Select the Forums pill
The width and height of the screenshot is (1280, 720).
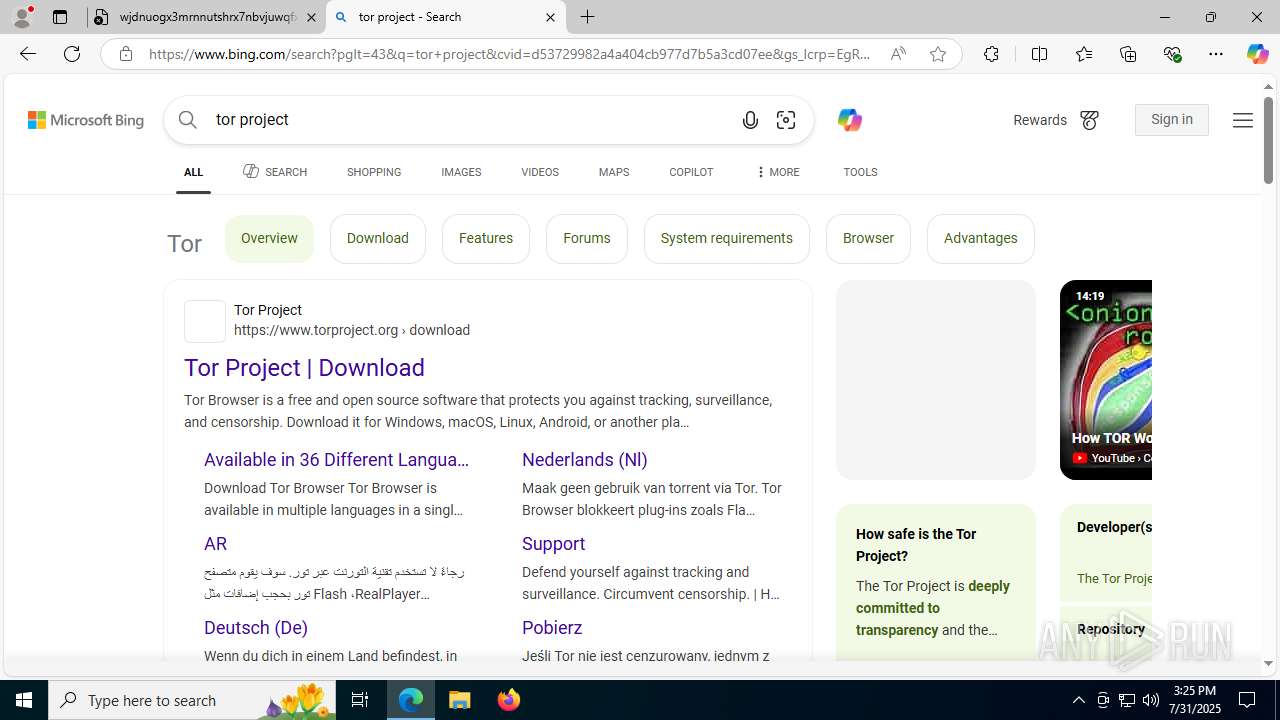(587, 238)
